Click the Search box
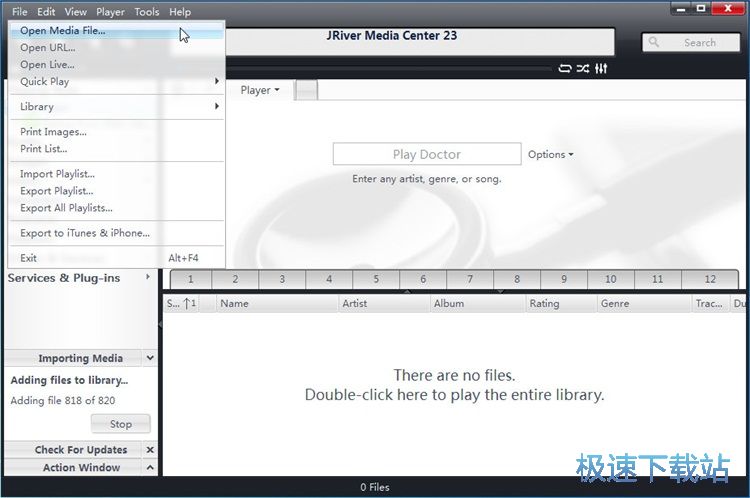 691,42
